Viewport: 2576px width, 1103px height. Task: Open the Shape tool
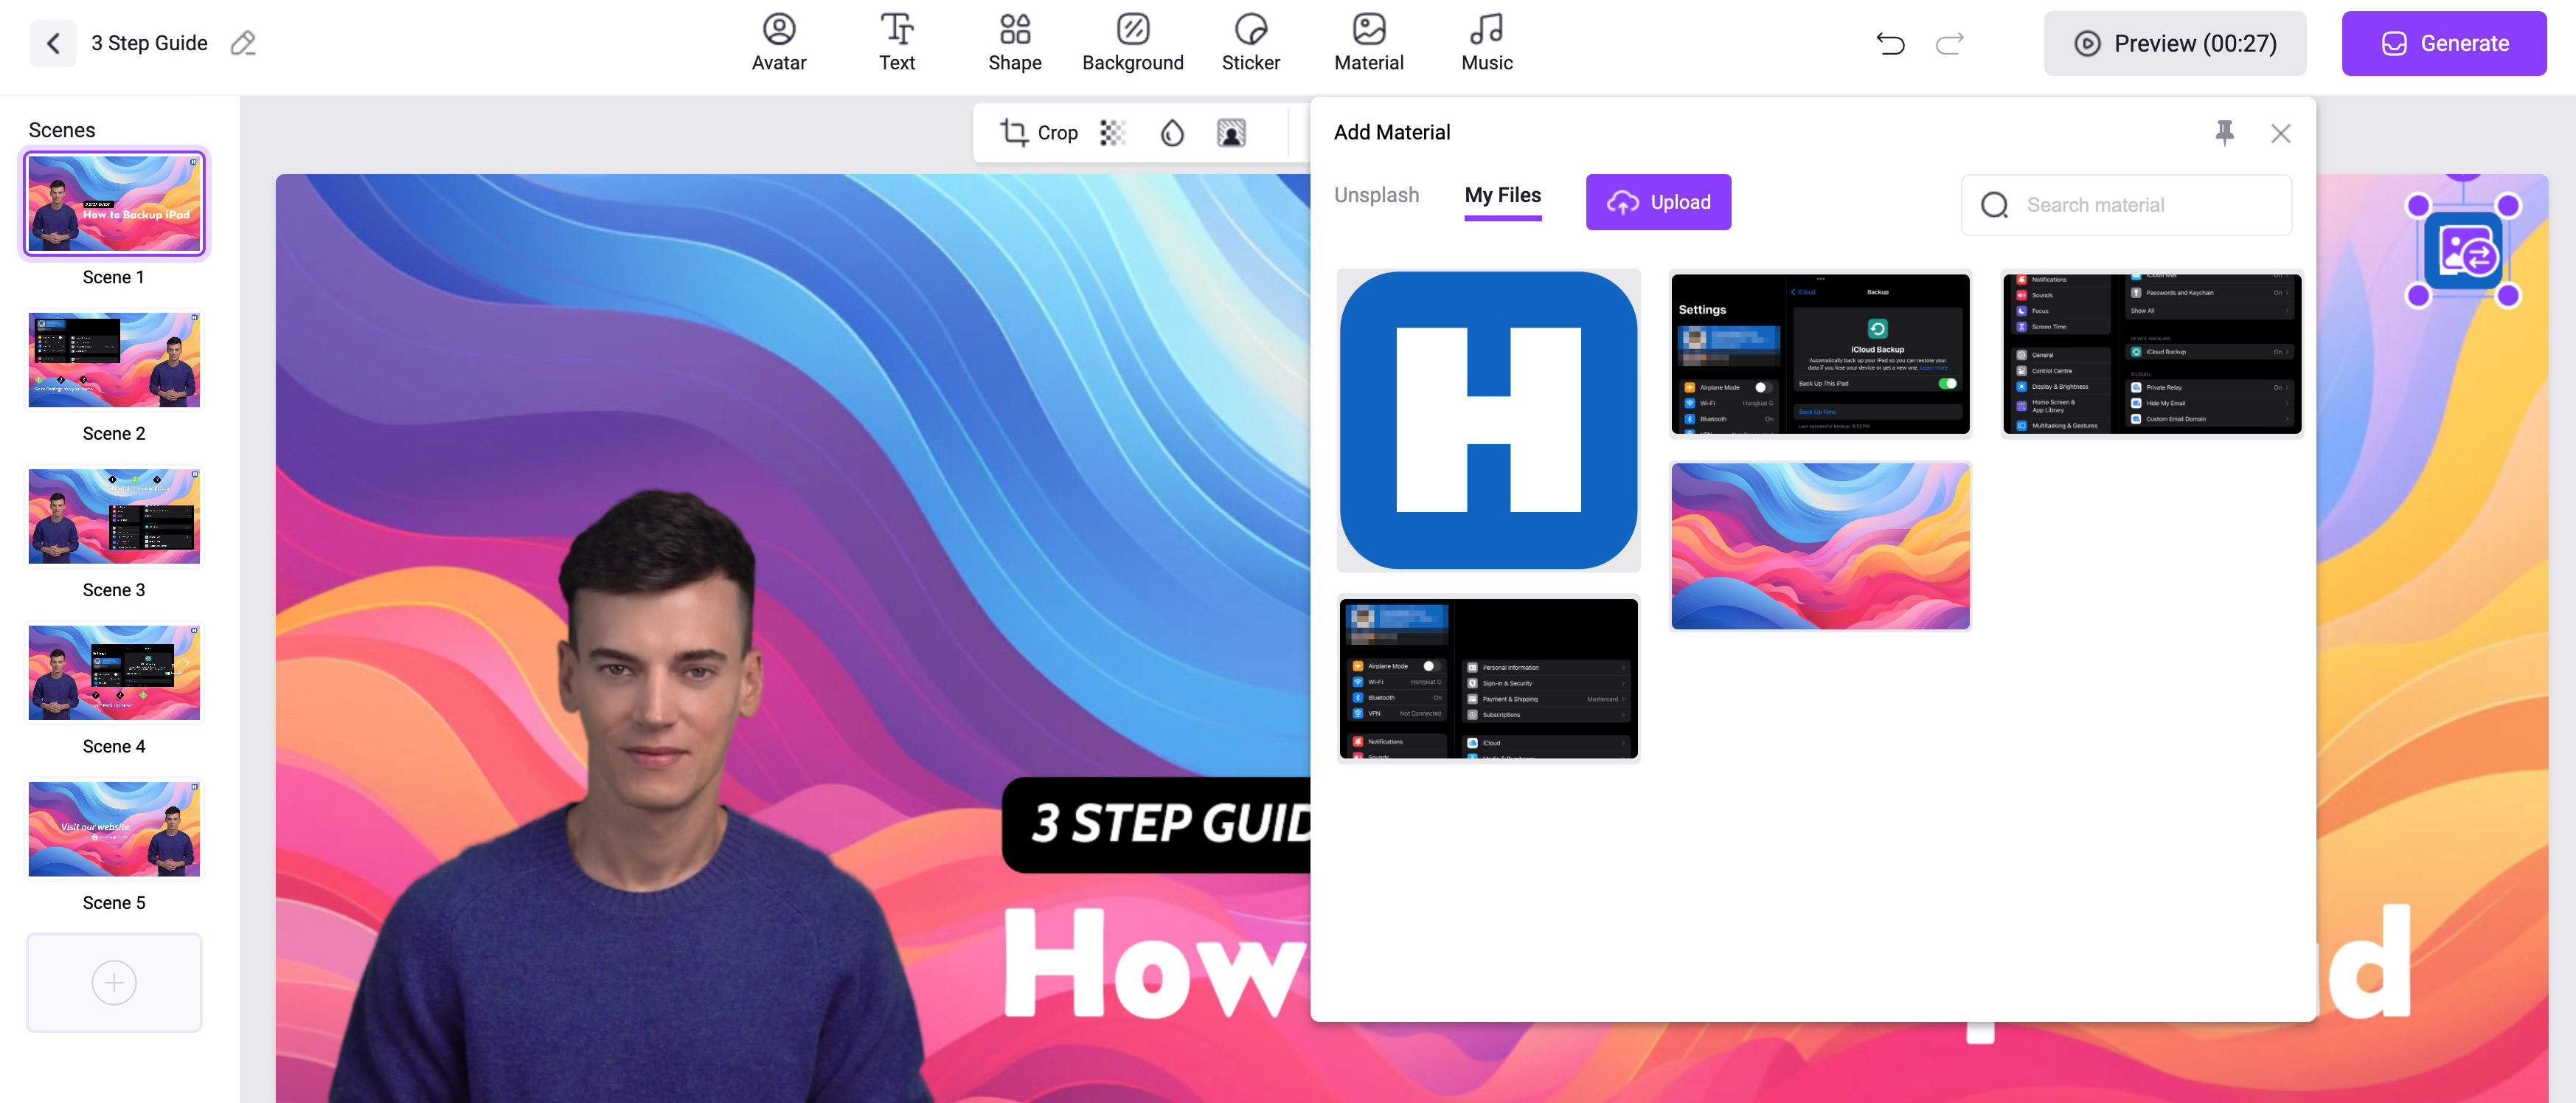tap(1015, 43)
